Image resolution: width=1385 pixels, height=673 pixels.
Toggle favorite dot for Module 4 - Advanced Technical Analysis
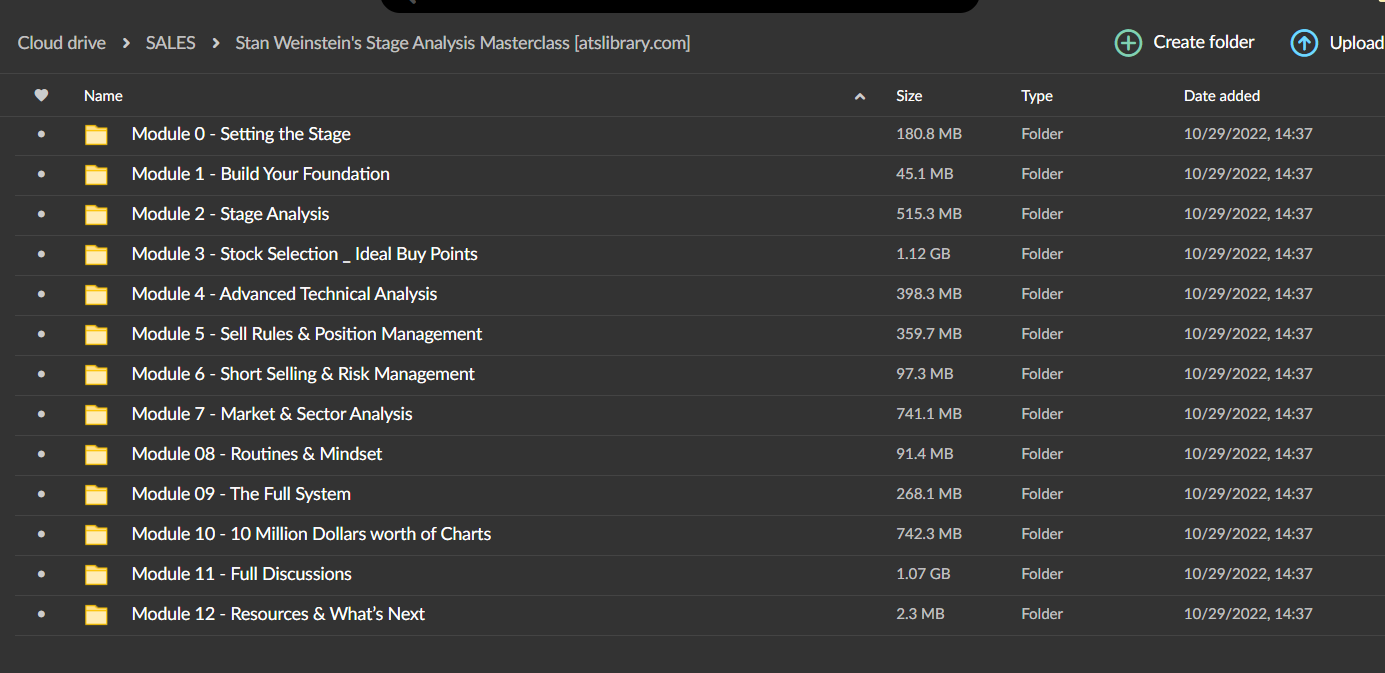[41, 294]
